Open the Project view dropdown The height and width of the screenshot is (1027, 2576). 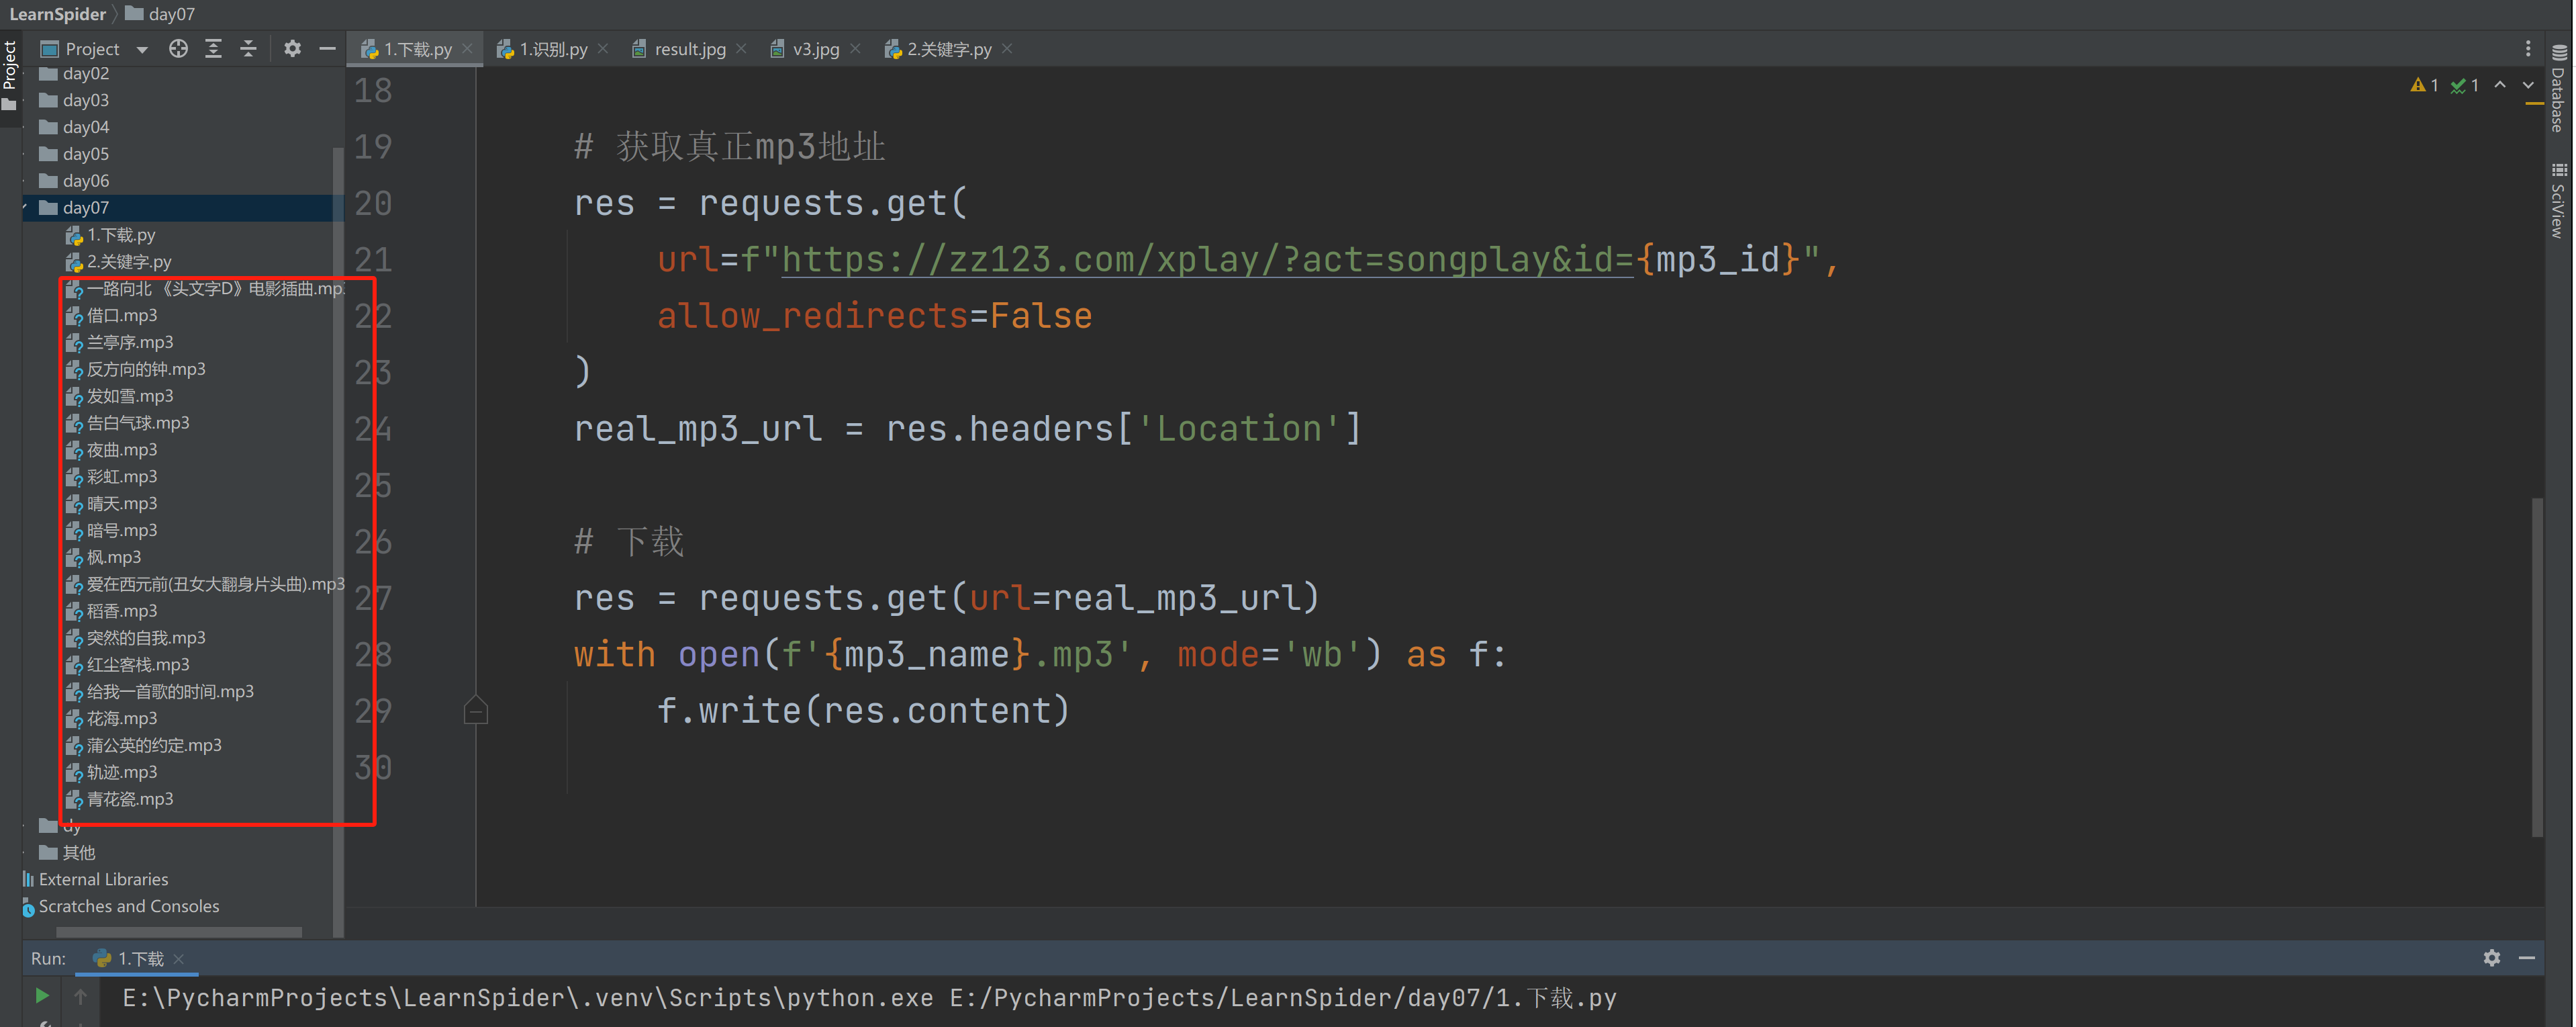[142, 49]
